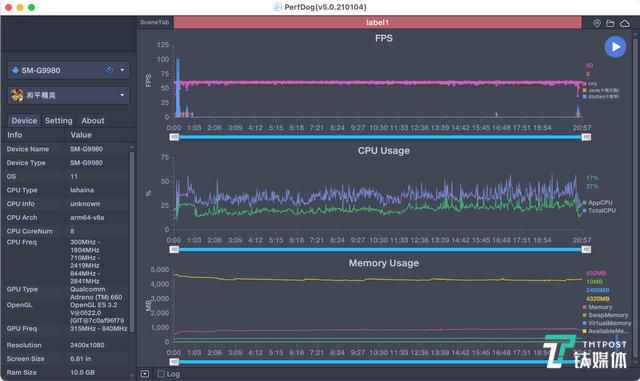Select the Ram Size value 10.0 GB
The width and height of the screenshot is (640, 381).
point(82,372)
